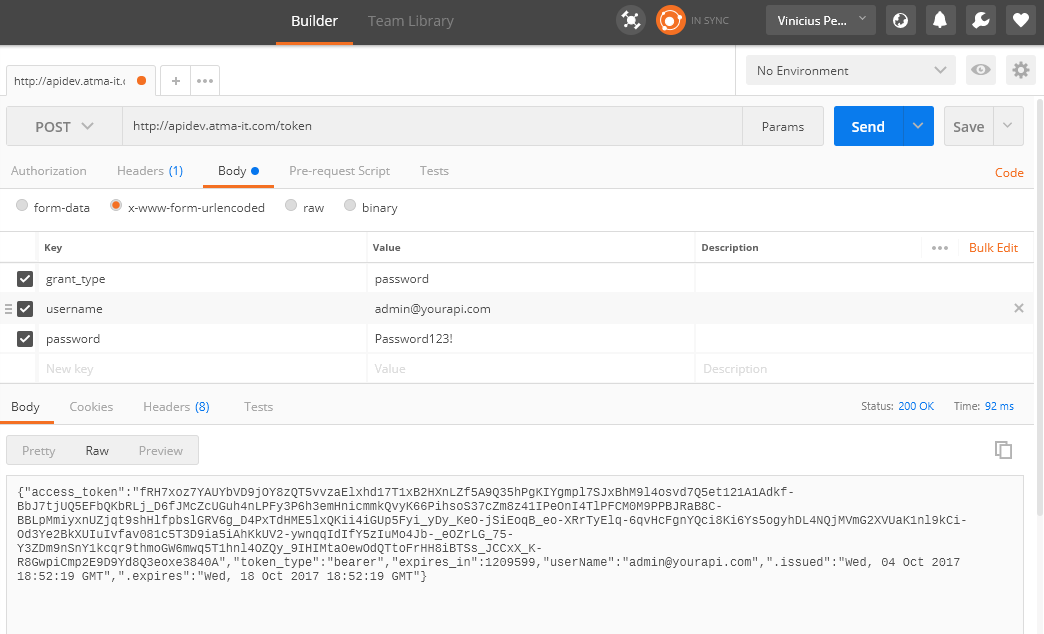Switch response view to Pretty
This screenshot has width=1044, height=634.
(x=39, y=451)
